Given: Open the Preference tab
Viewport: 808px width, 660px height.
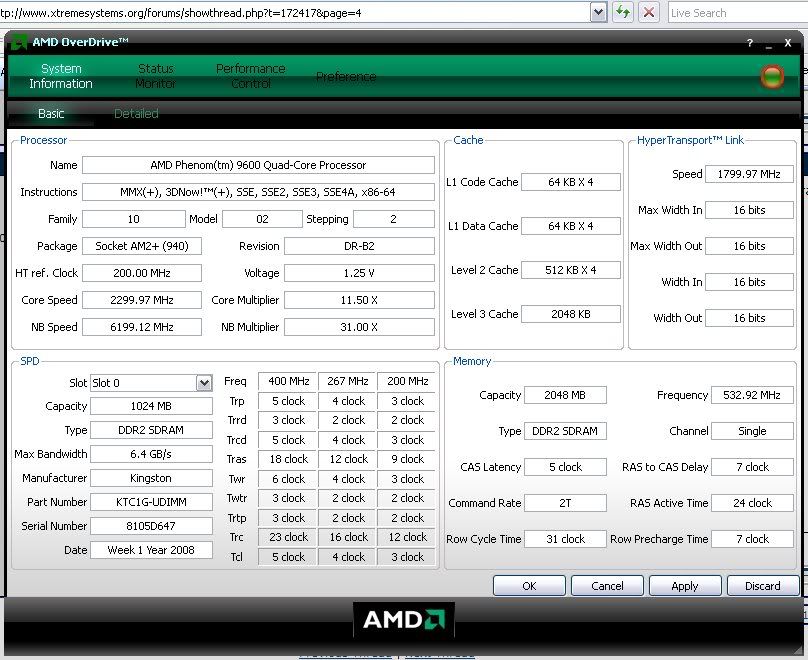Looking at the screenshot, I should (346, 77).
